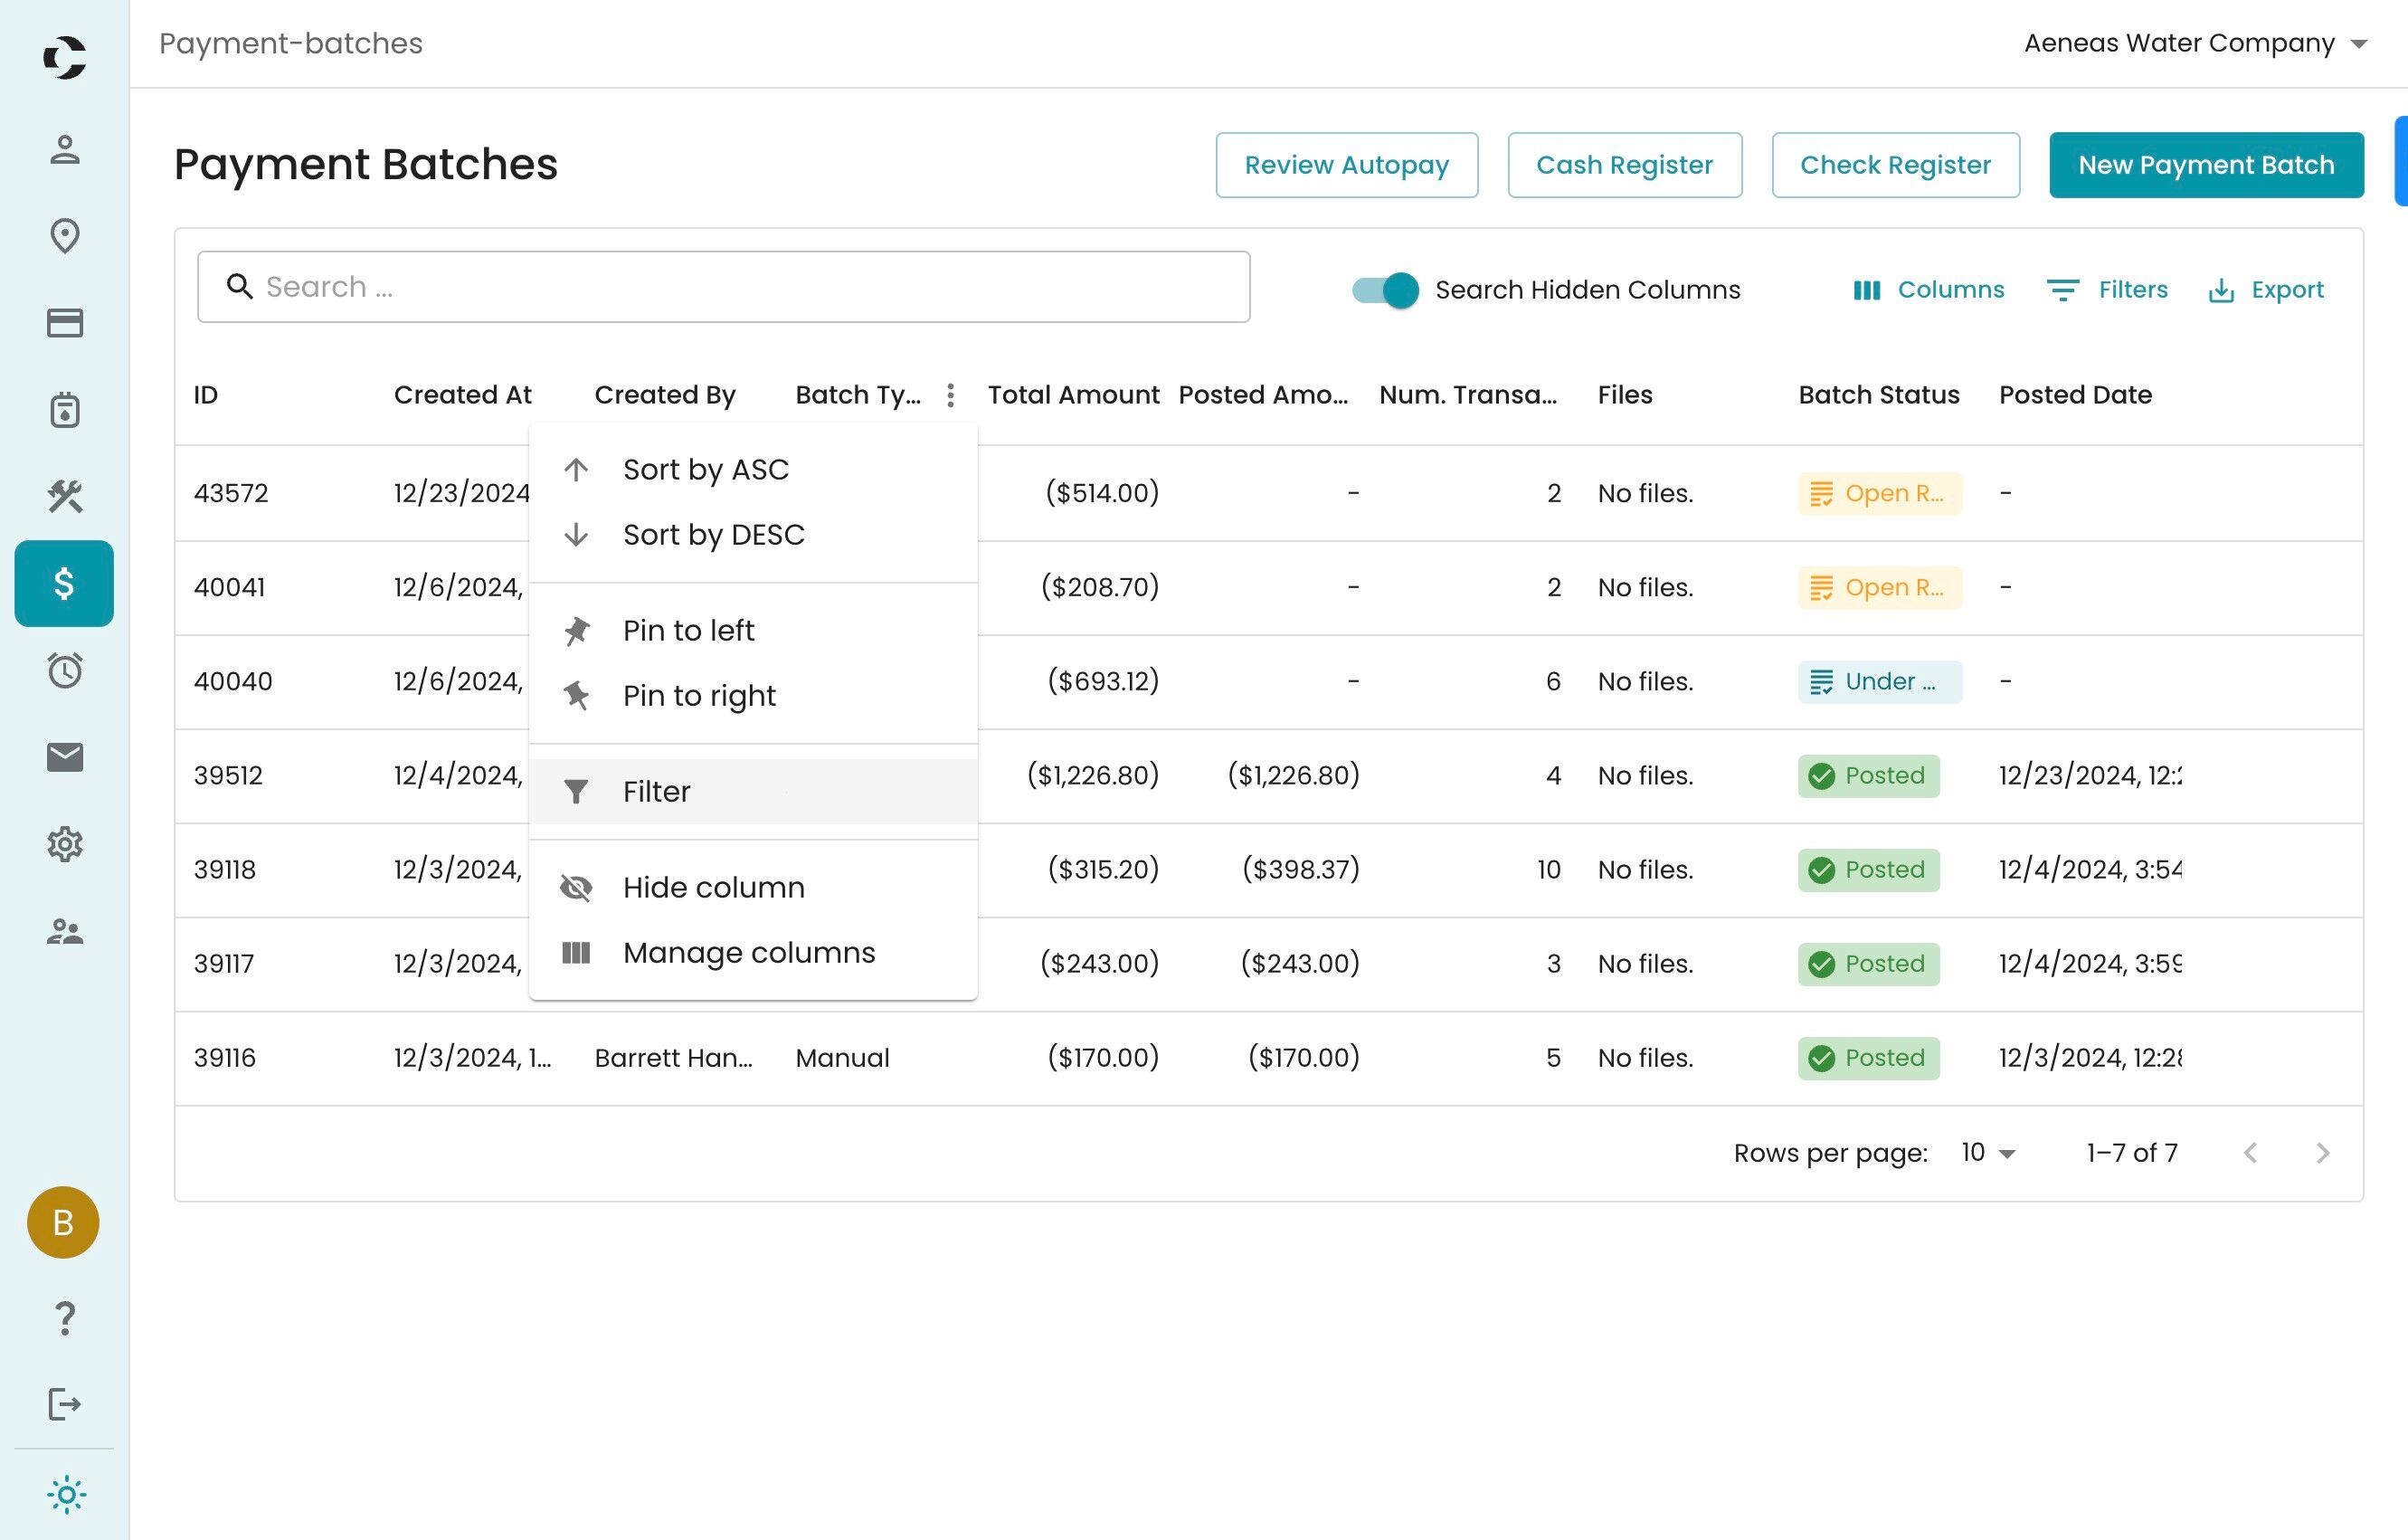This screenshot has width=2408, height=1540.
Task: Click the help question mark icon
Action: [64, 1317]
